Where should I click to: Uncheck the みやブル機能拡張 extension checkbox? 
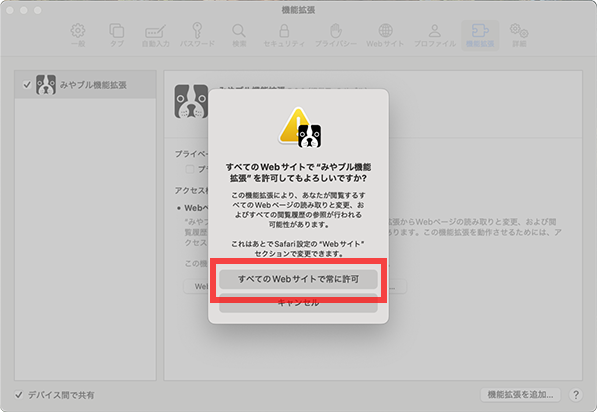point(27,85)
